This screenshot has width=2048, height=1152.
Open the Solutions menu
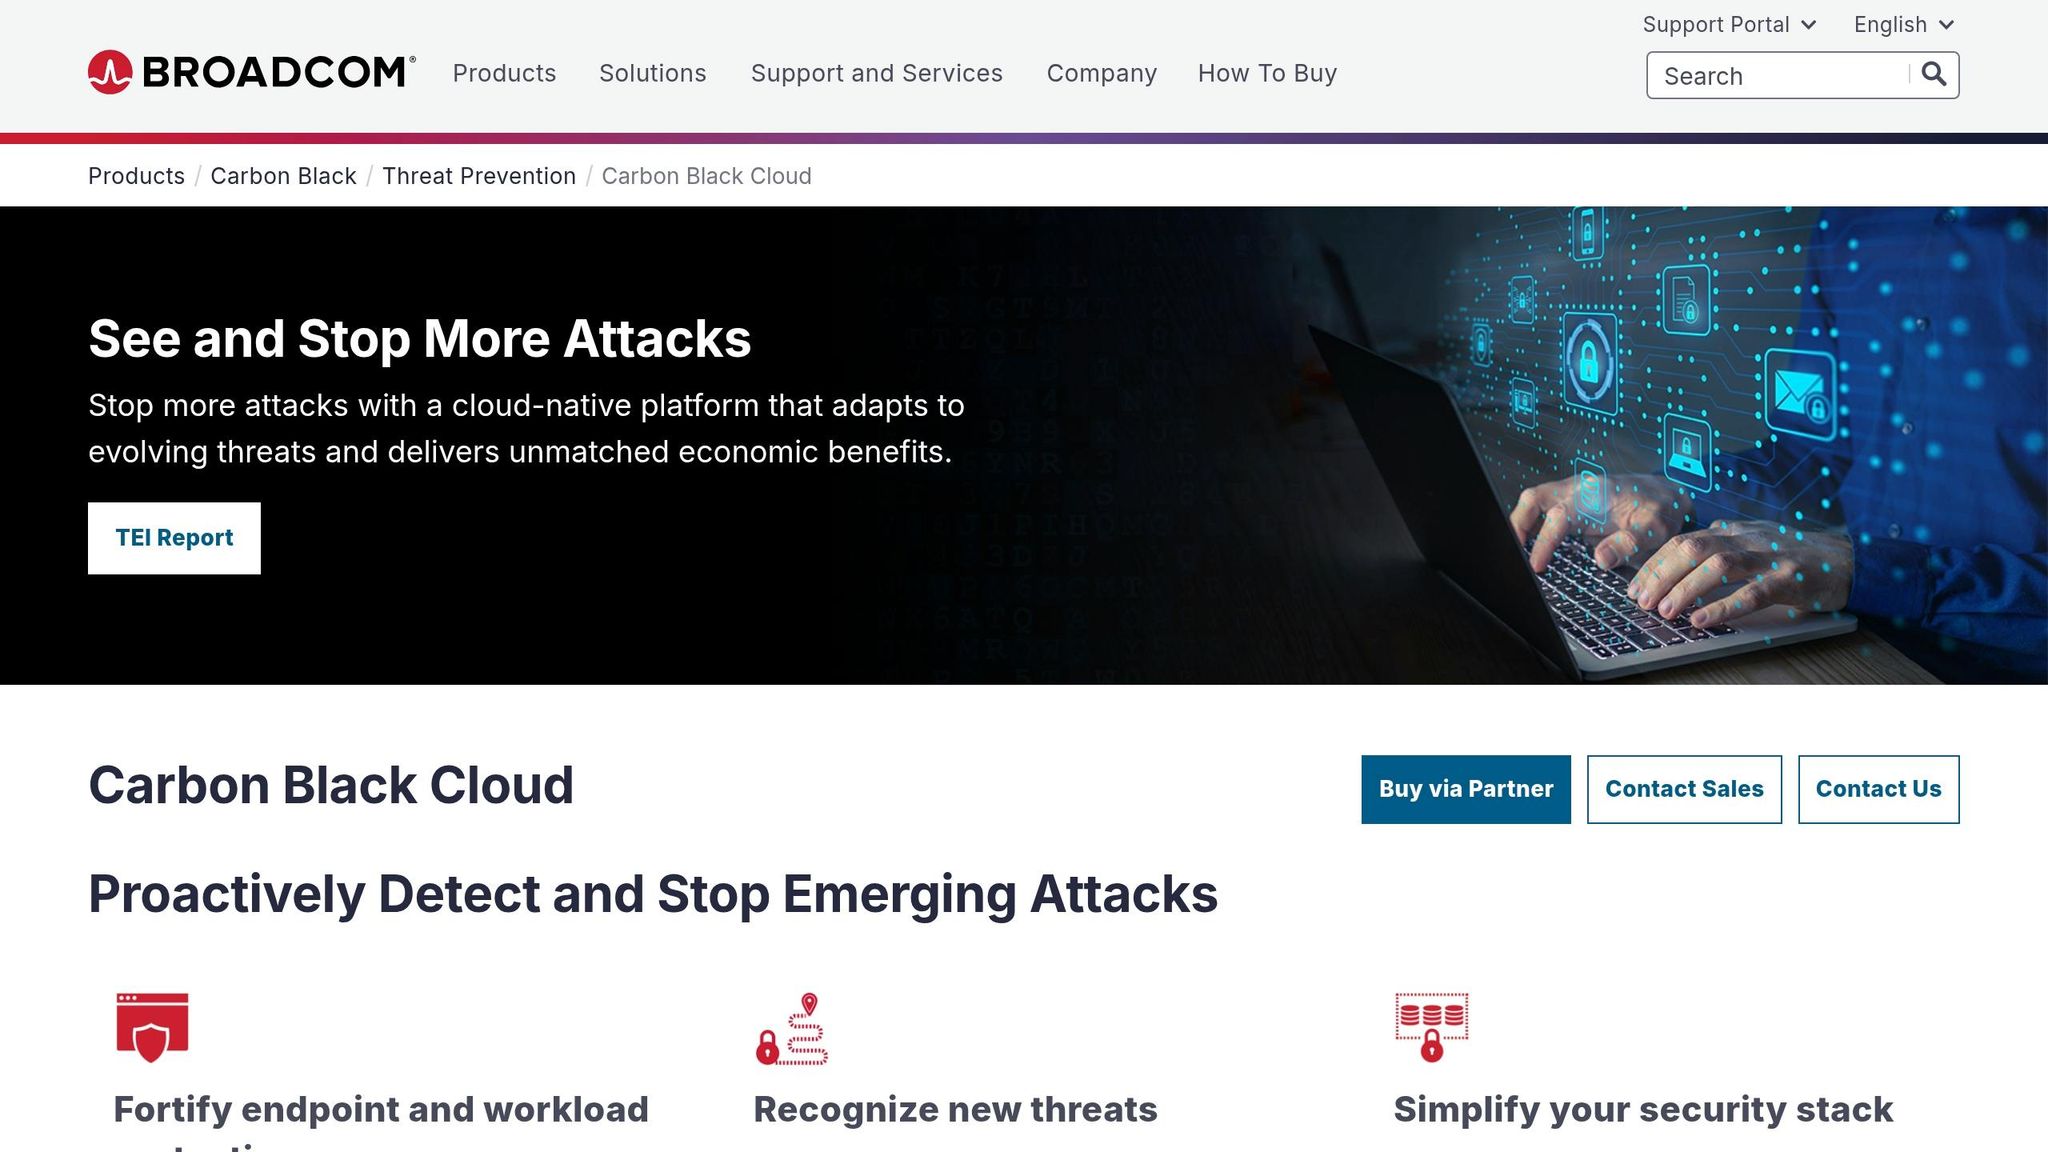pos(652,73)
